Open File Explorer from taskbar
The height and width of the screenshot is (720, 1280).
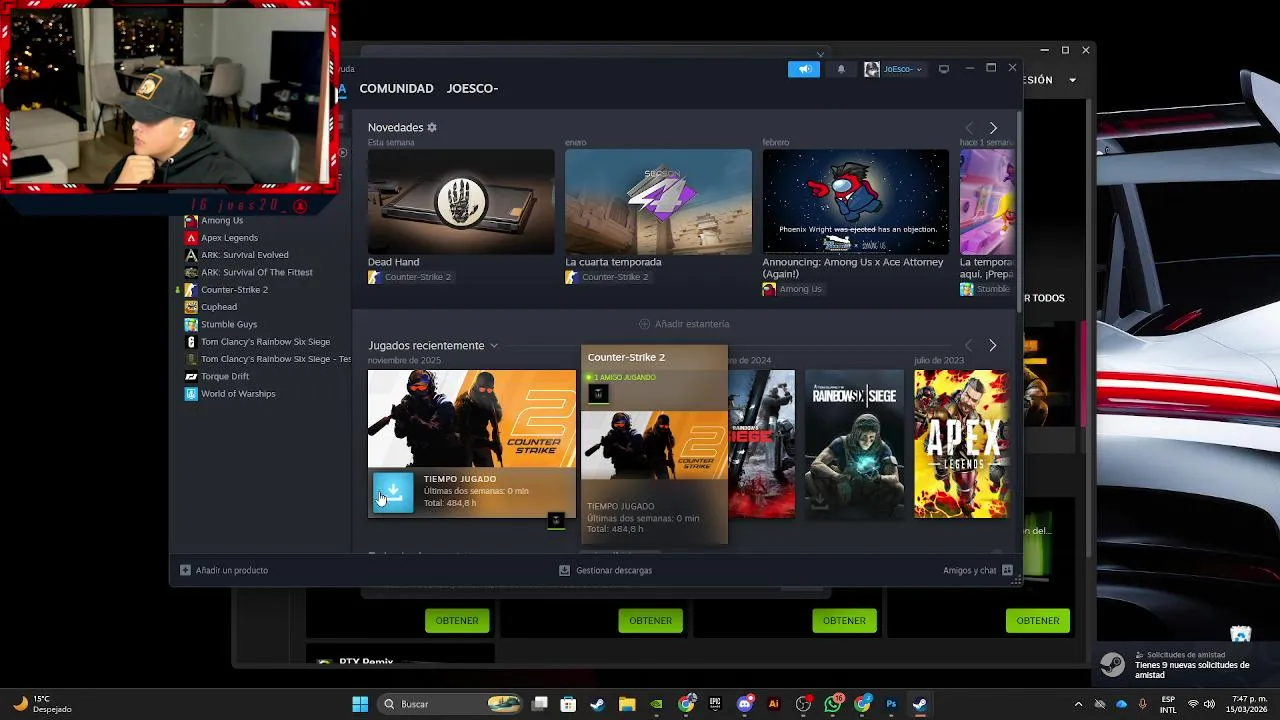point(627,704)
